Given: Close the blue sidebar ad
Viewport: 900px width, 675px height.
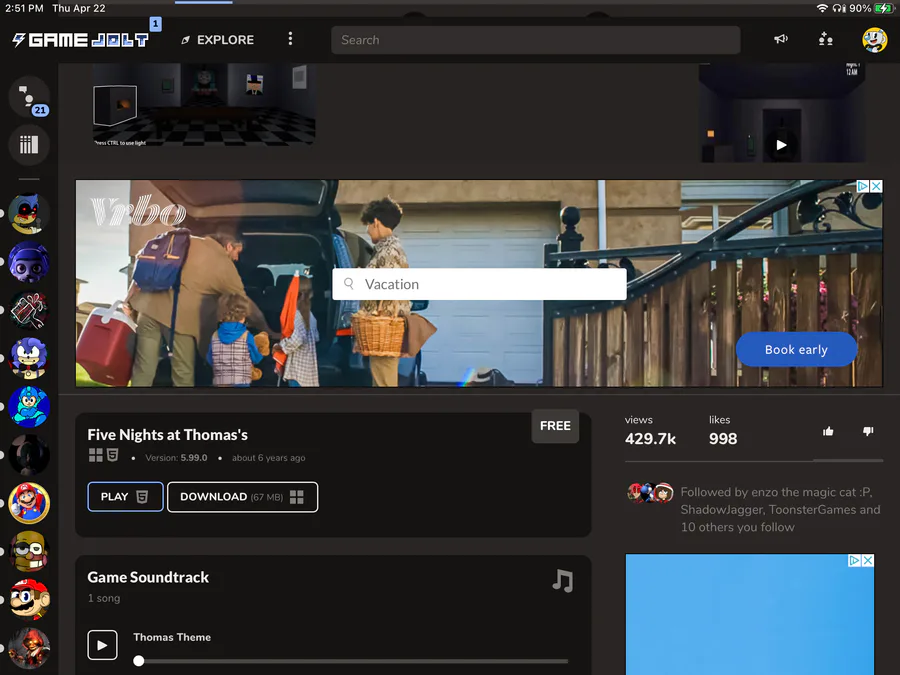Looking at the screenshot, I should [x=868, y=560].
